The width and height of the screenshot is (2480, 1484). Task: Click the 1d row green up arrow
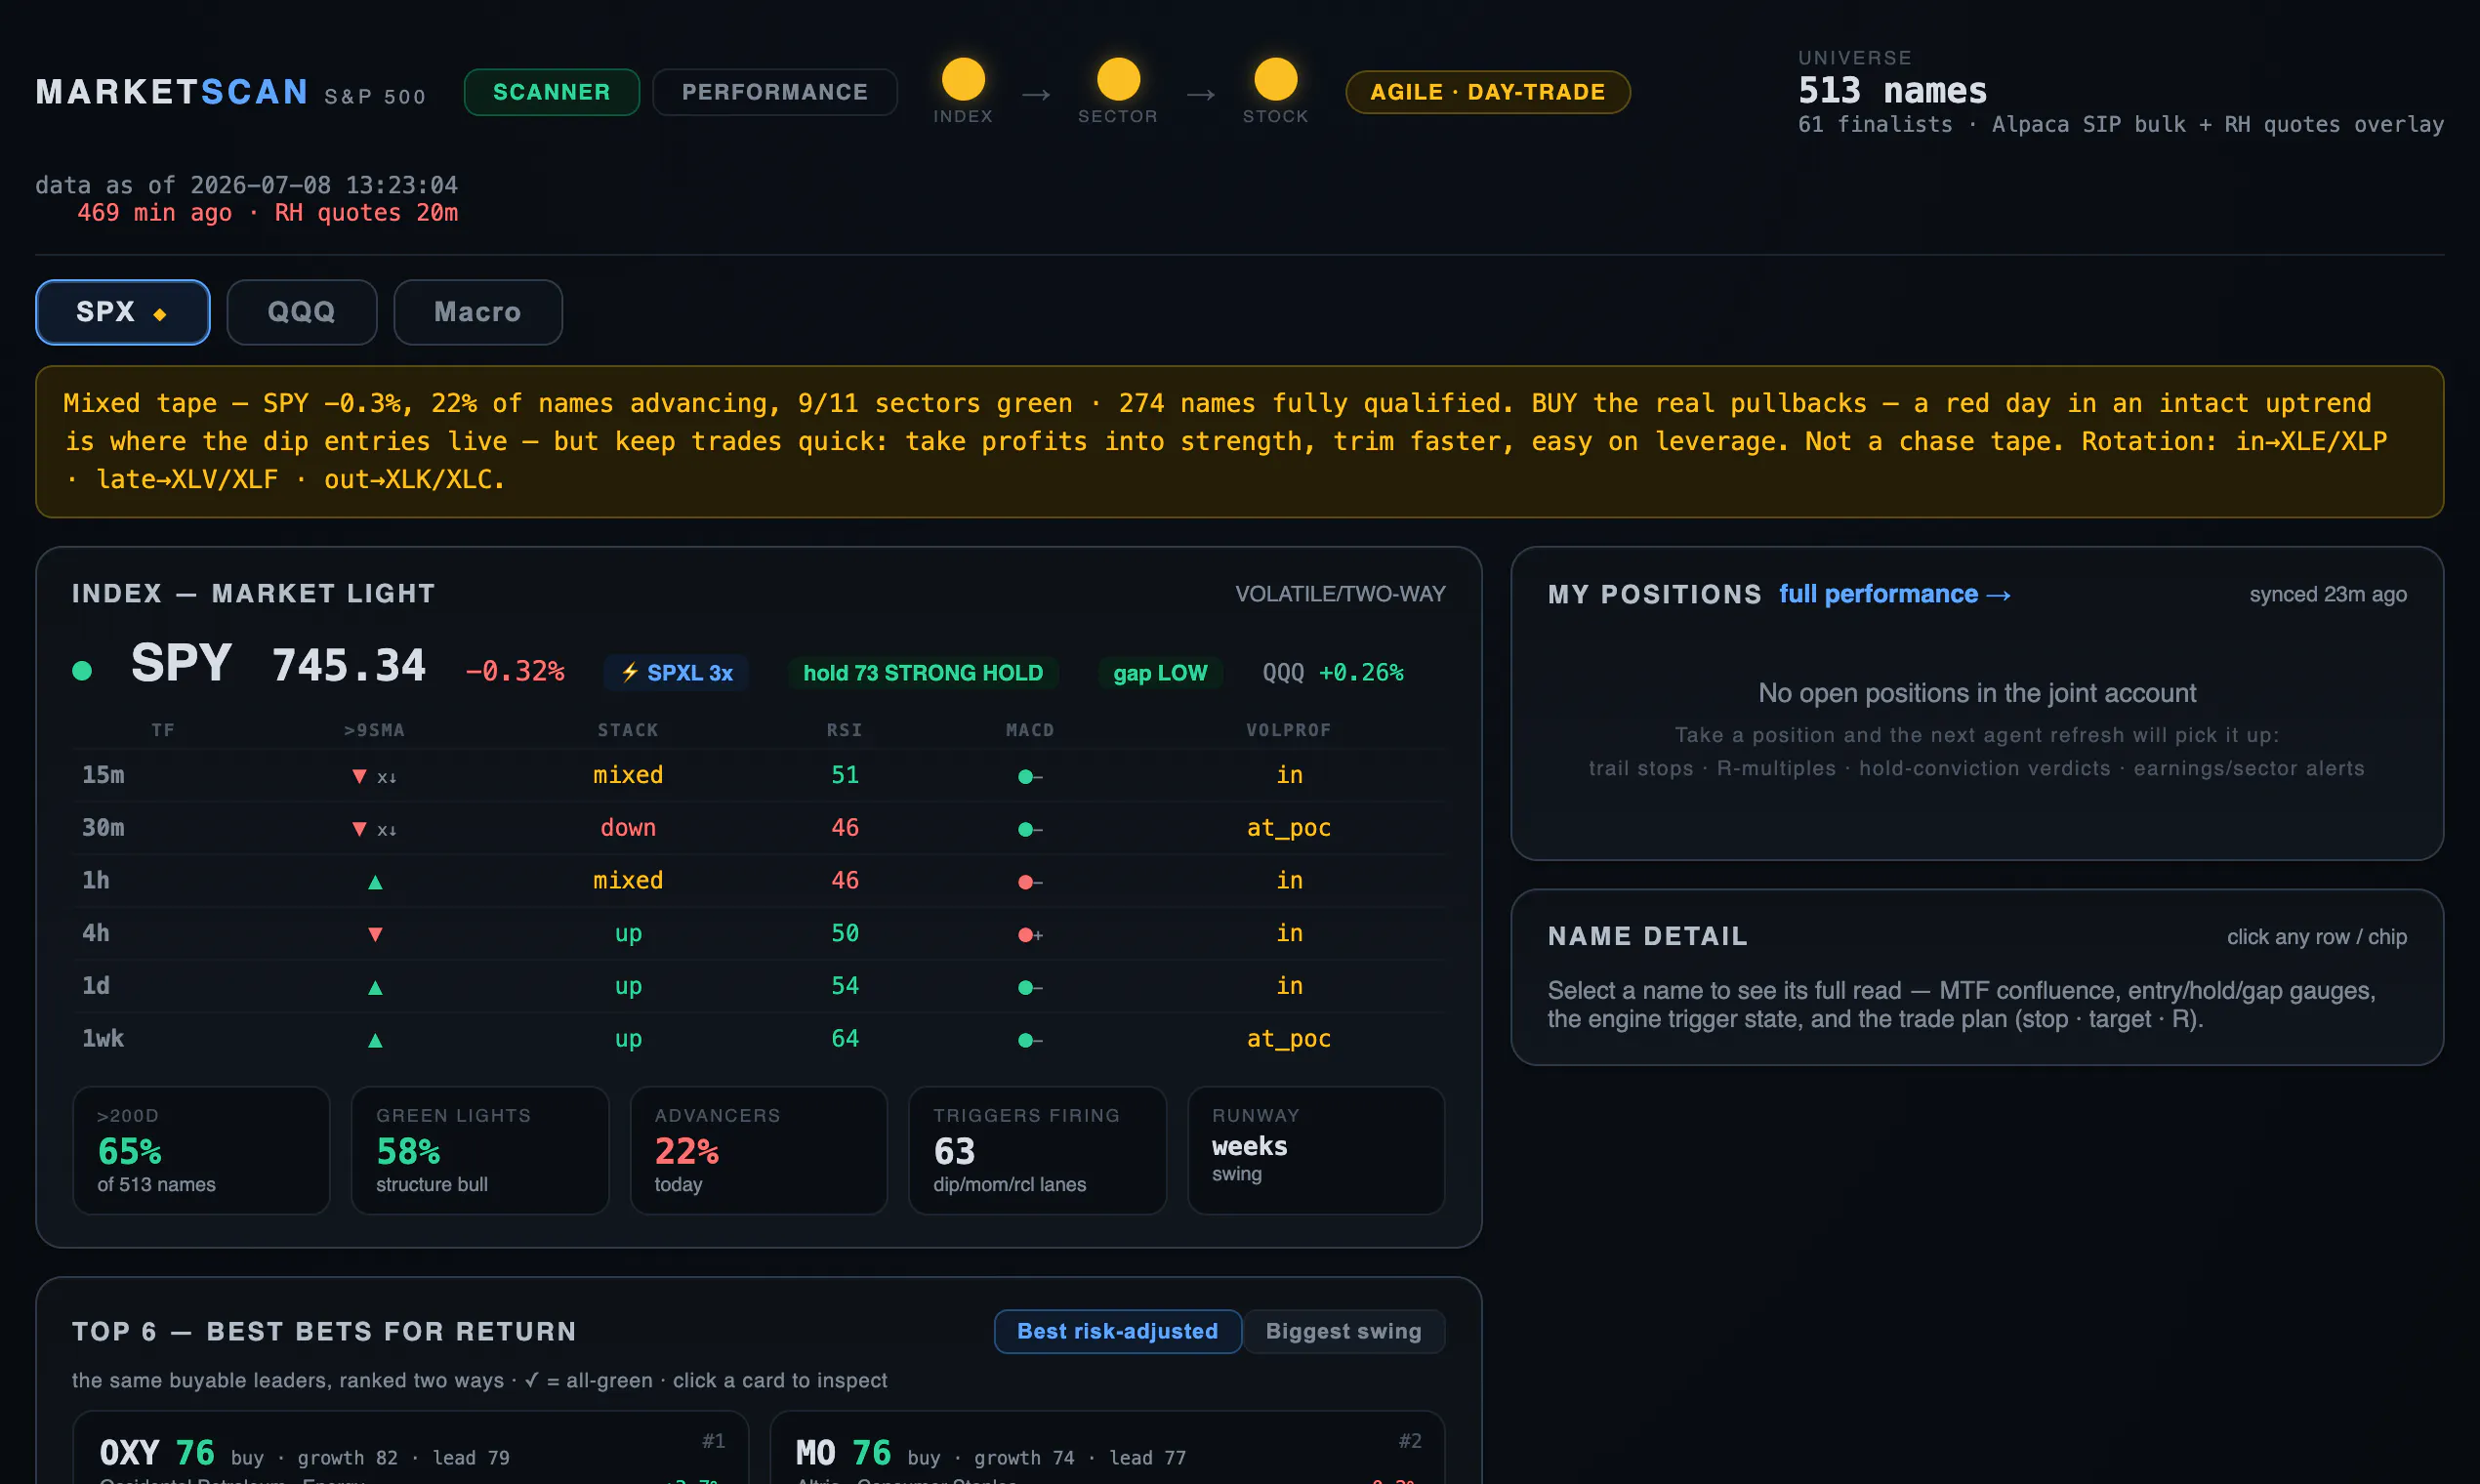(x=375, y=987)
